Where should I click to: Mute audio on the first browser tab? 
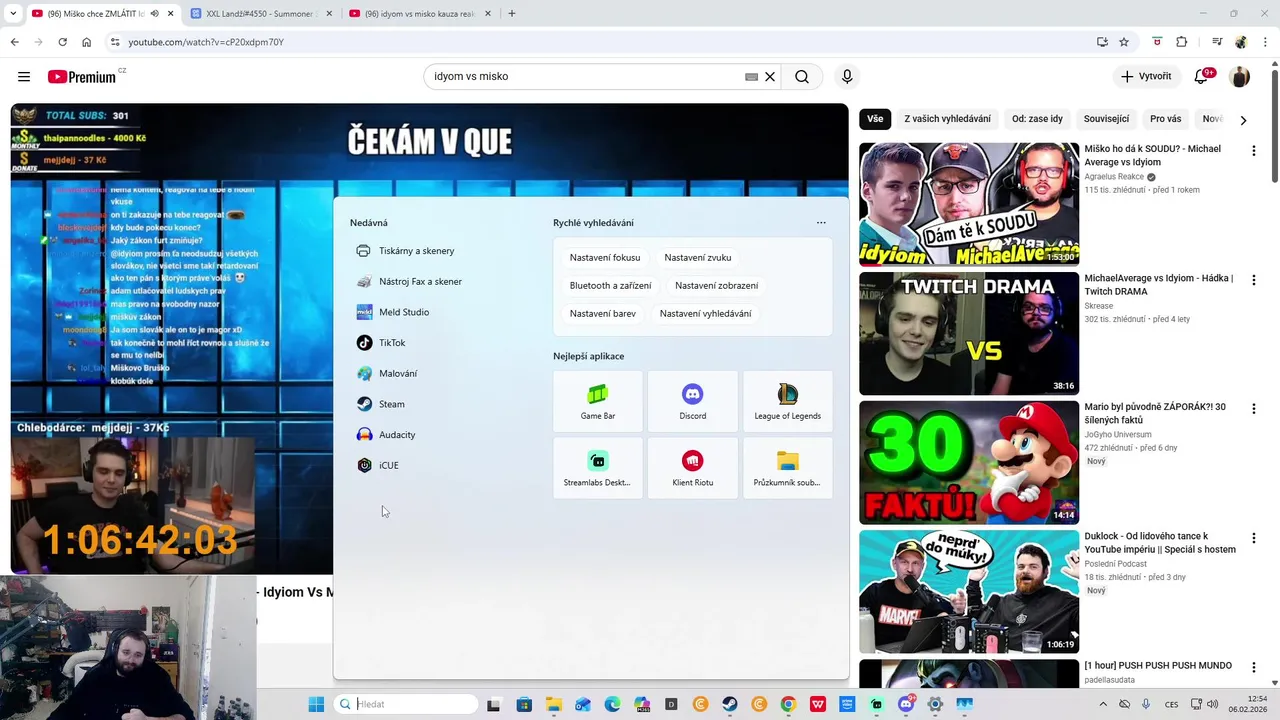(x=154, y=14)
